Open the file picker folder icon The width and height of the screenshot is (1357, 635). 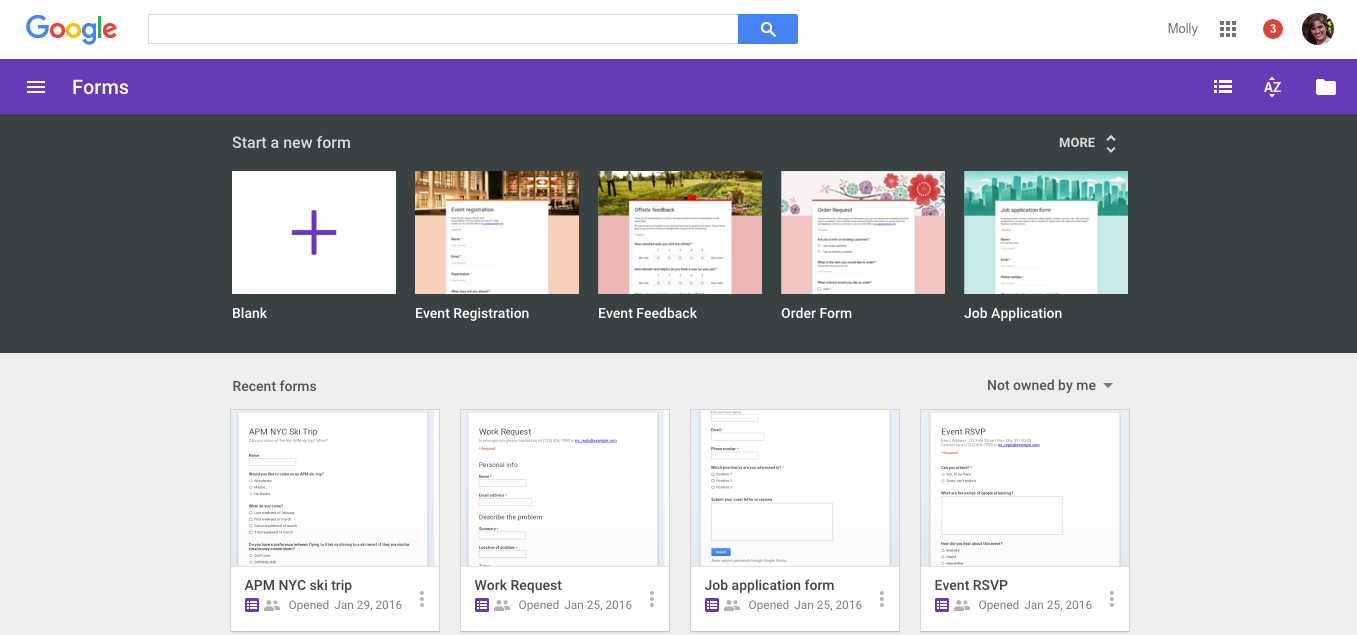[x=1325, y=87]
